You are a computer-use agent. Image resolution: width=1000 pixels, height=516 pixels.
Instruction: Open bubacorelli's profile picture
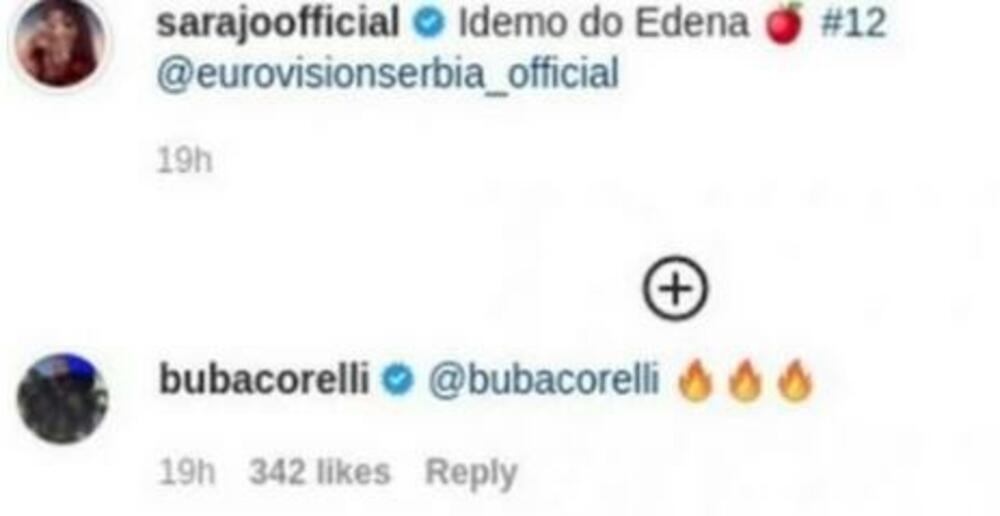[62, 399]
